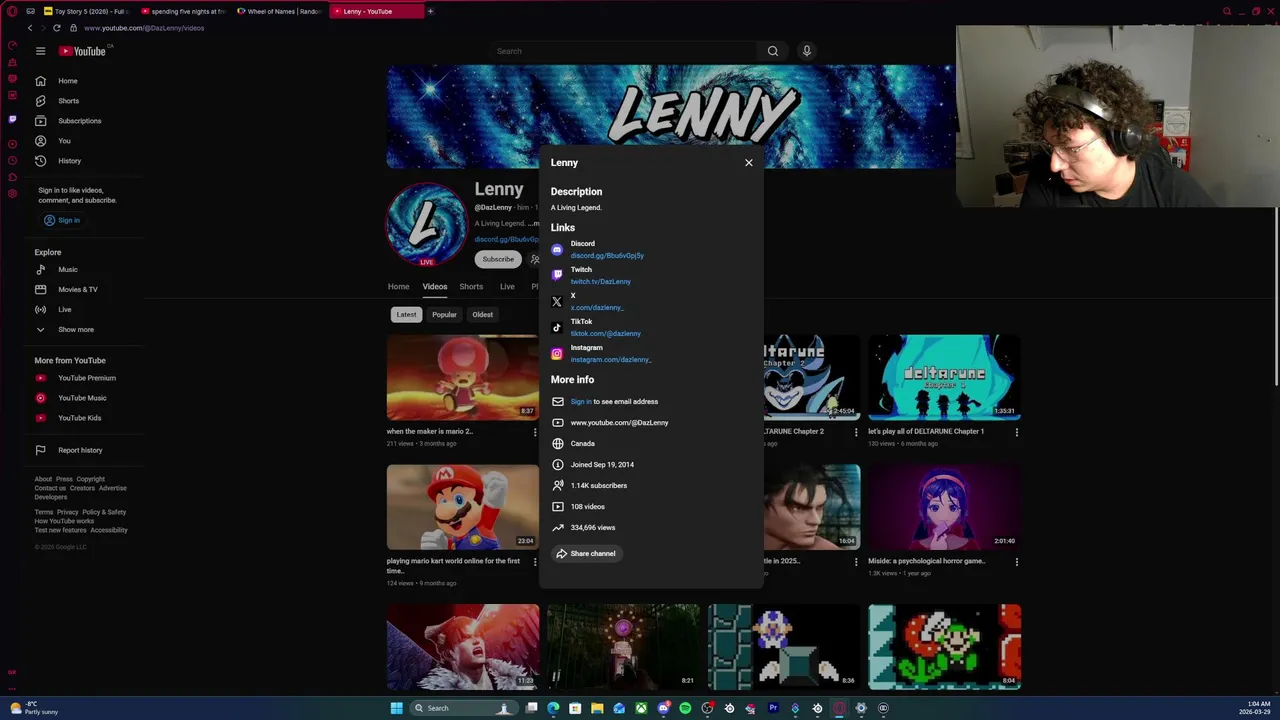Open Xbox app from the taskbar
The height and width of the screenshot is (720, 1280).
point(641,708)
